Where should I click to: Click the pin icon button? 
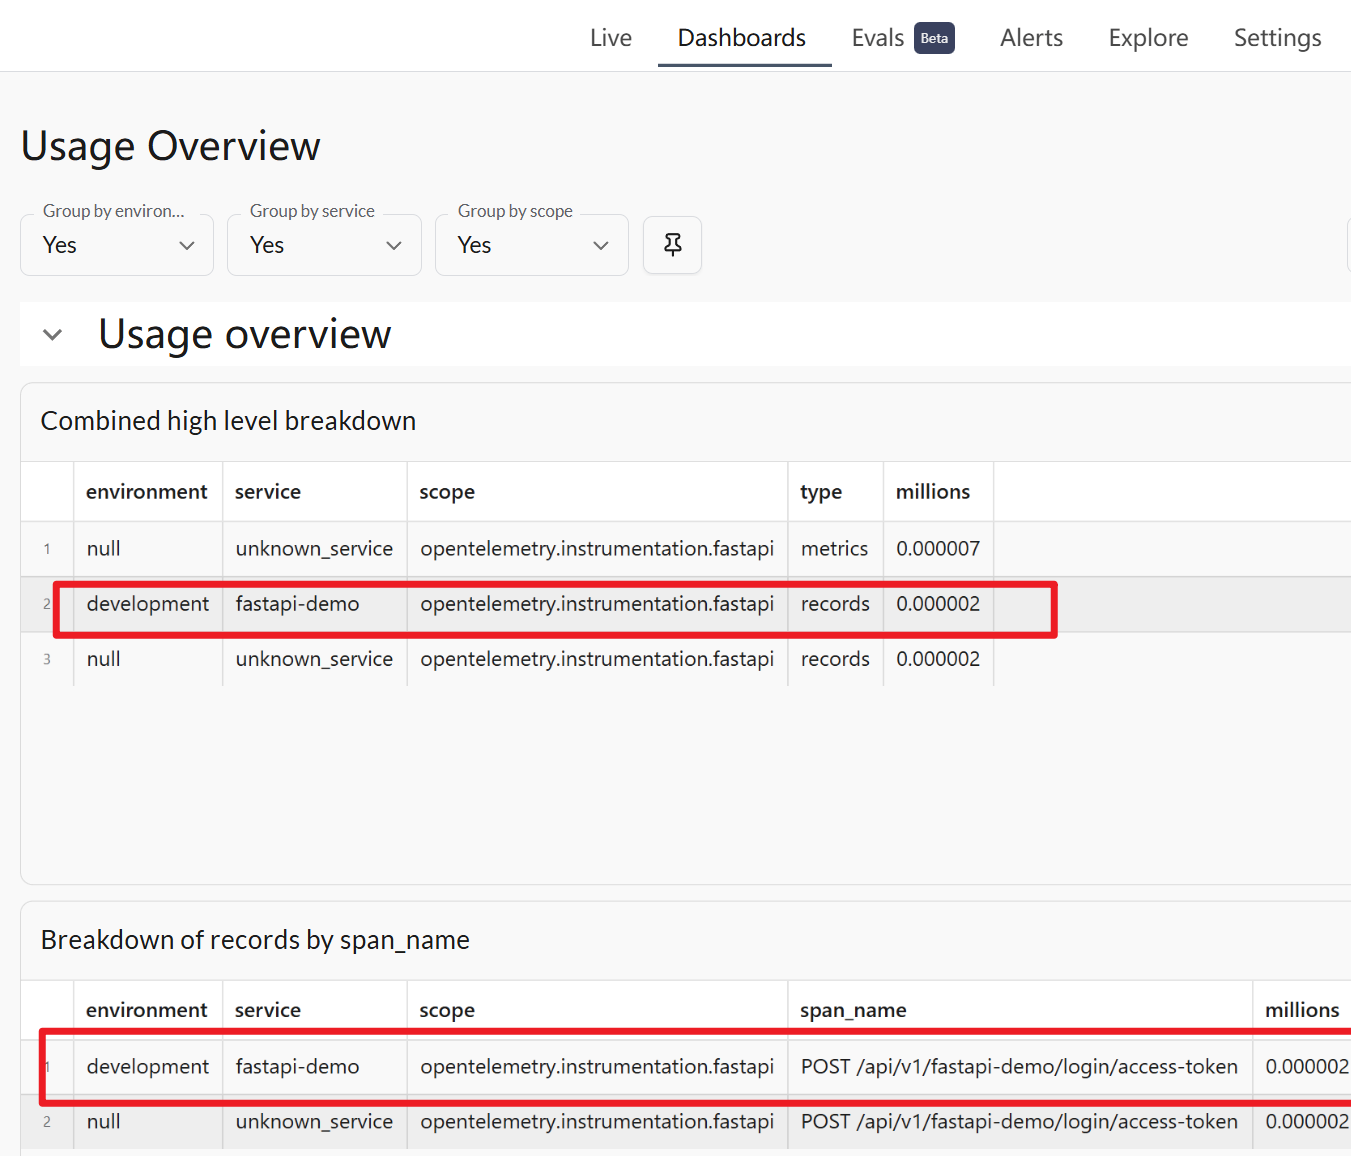point(672,245)
